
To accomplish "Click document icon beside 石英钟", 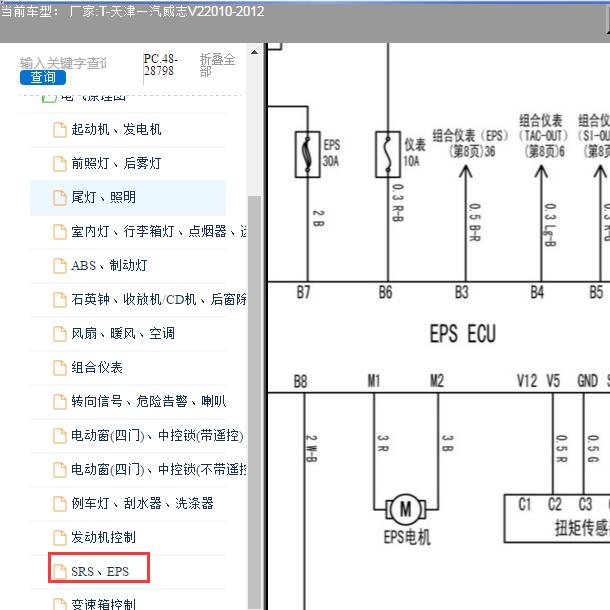I will (60, 300).
